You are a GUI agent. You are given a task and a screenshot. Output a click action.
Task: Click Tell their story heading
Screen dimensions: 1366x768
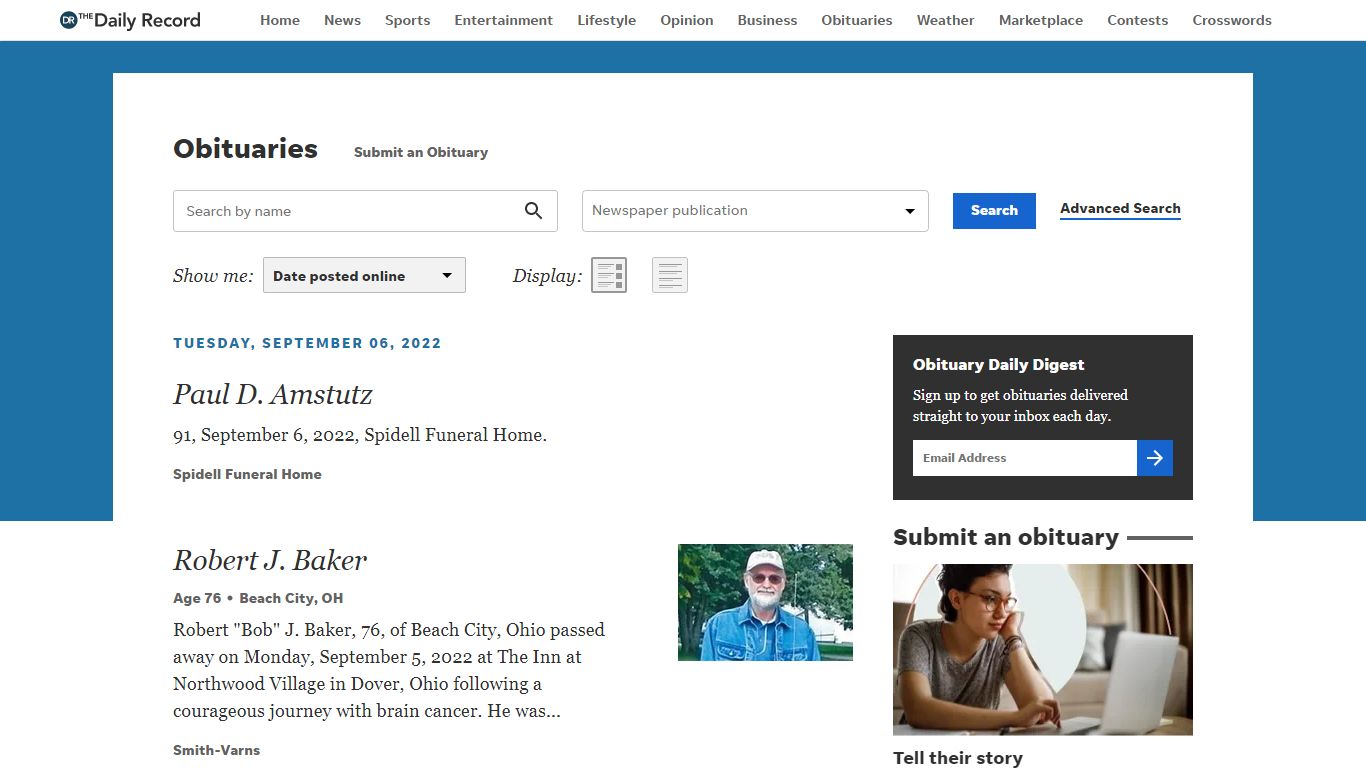[958, 758]
